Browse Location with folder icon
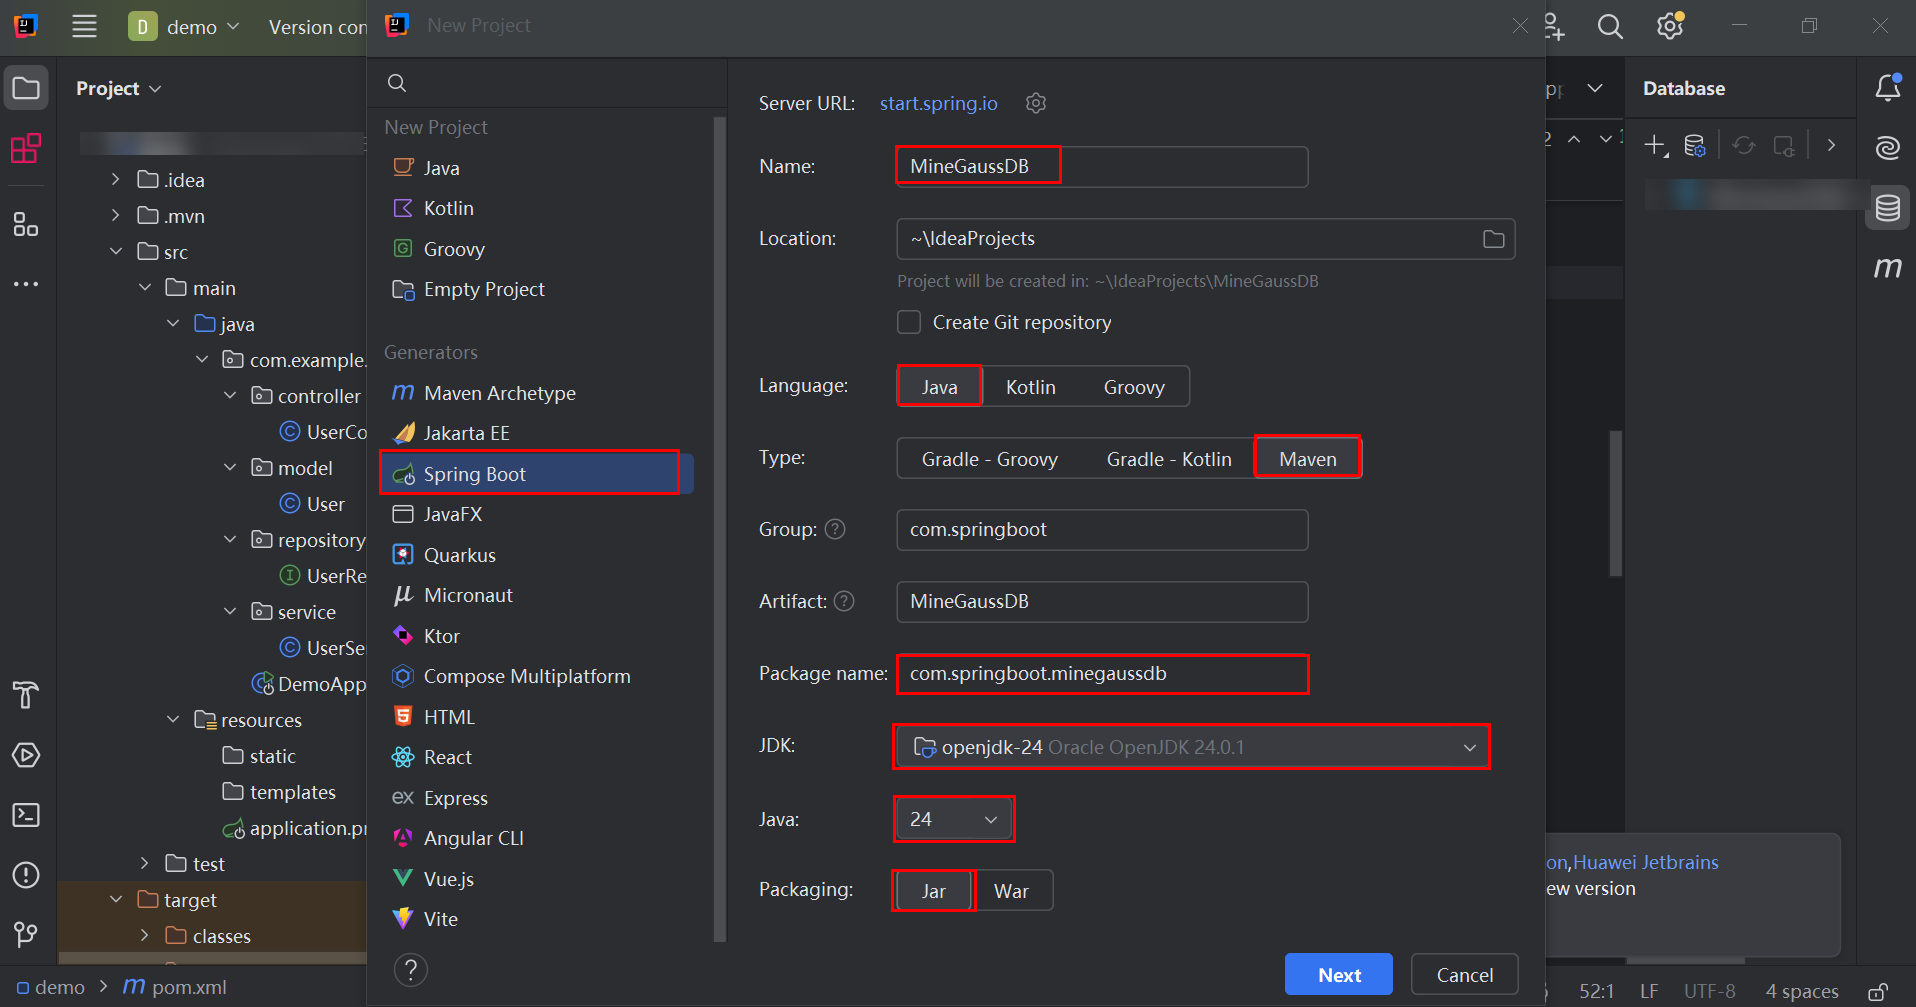 tap(1493, 239)
